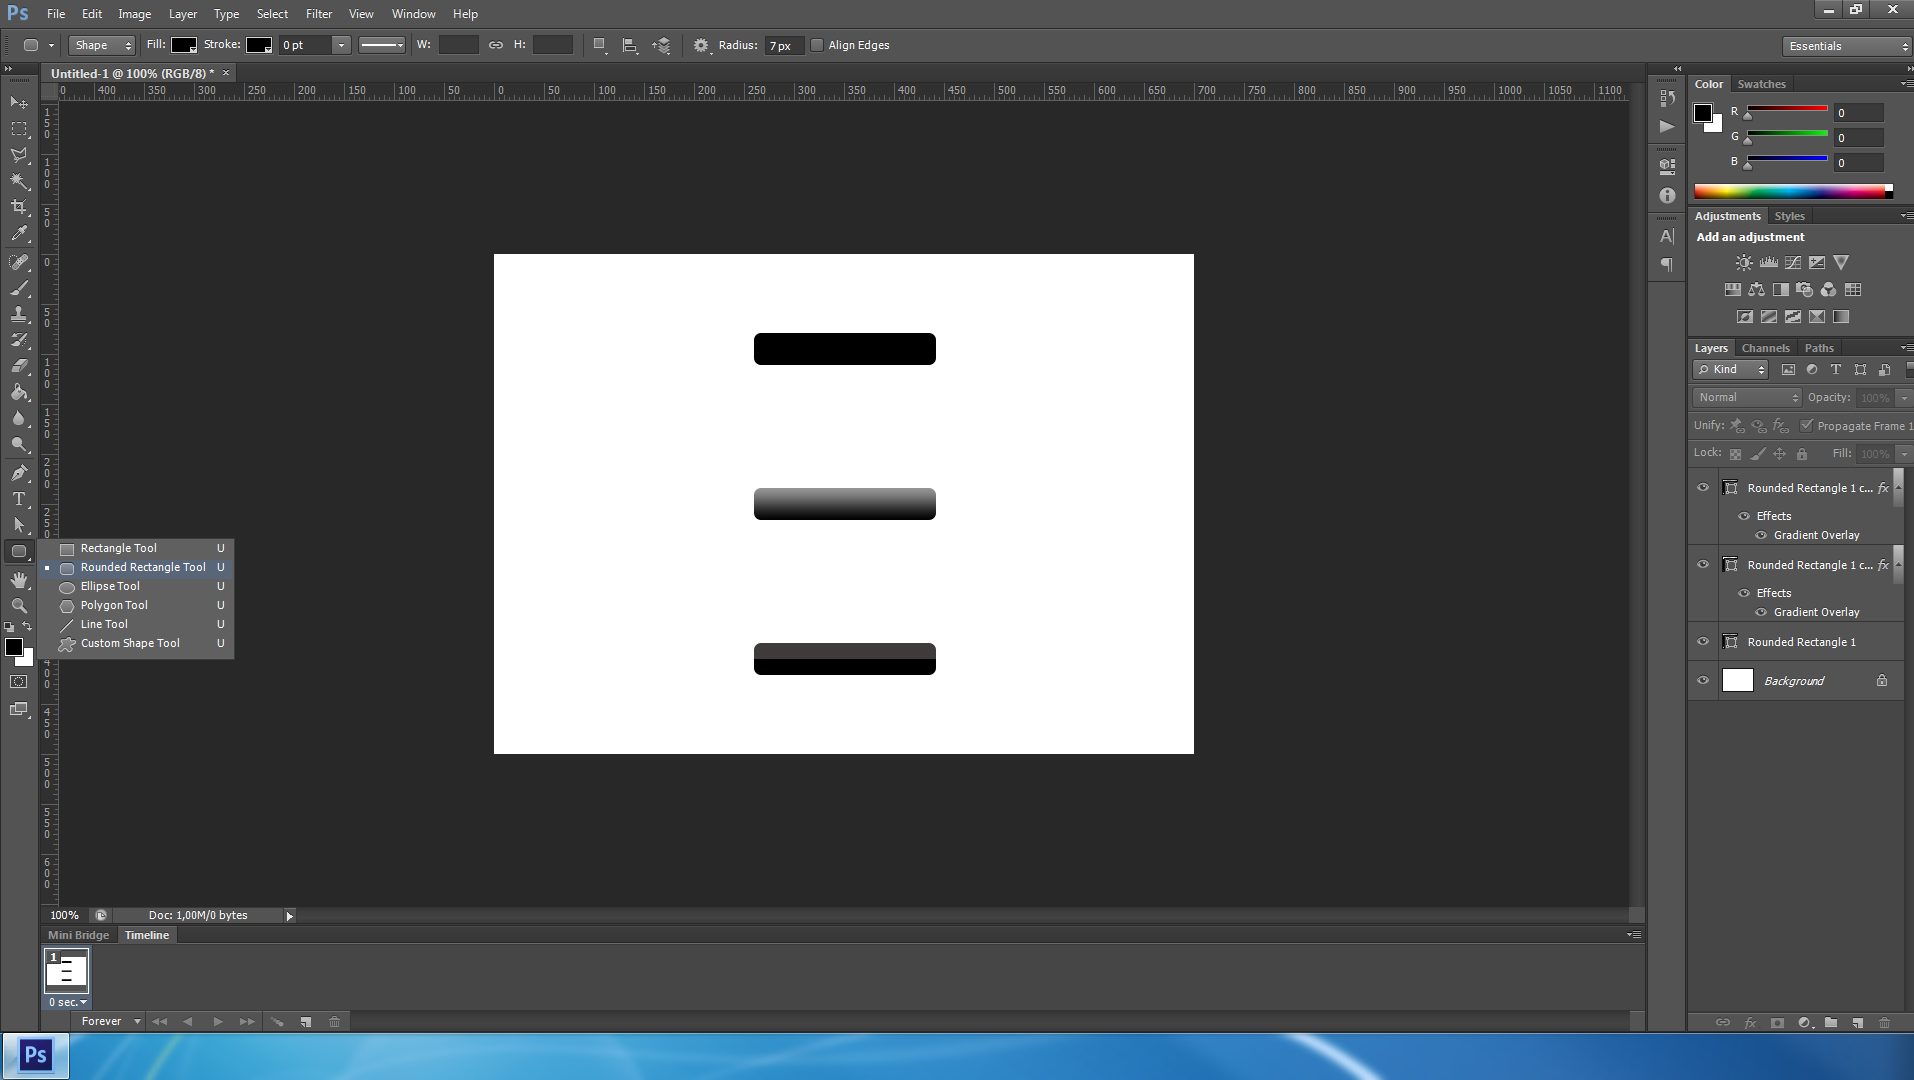Click the Path operations icon in options bar
The height and width of the screenshot is (1080, 1914).
click(x=599, y=45)
